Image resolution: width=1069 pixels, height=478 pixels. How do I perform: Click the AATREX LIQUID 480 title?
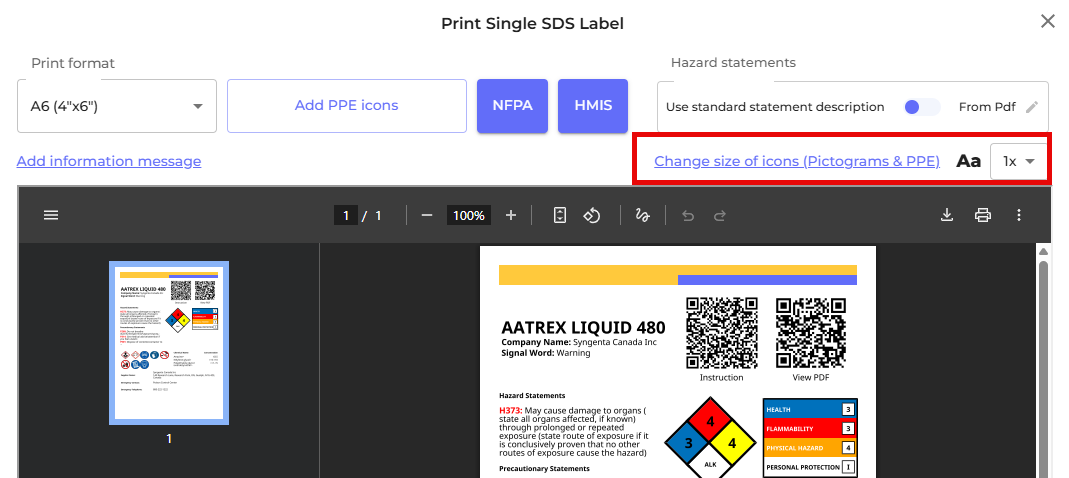[583, 328]
